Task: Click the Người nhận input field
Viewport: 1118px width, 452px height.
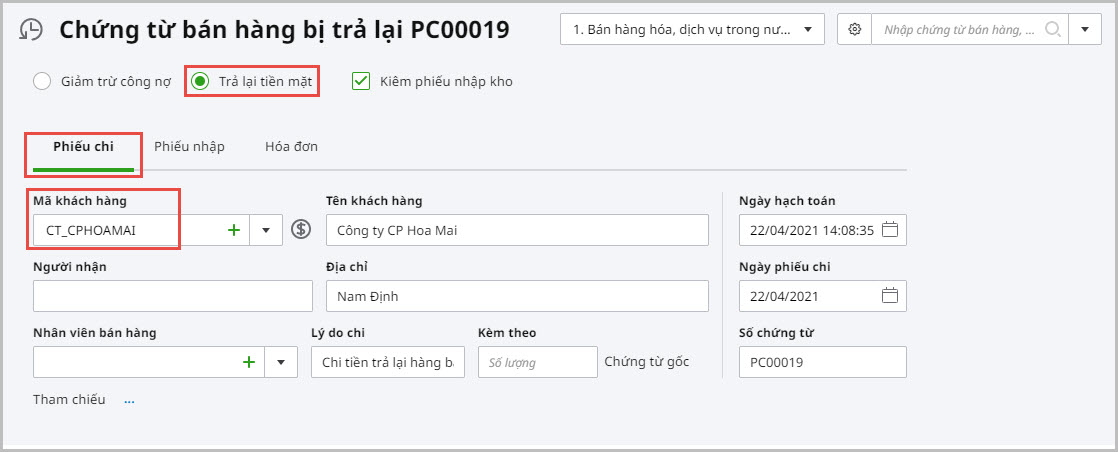Action: point(172,296)
